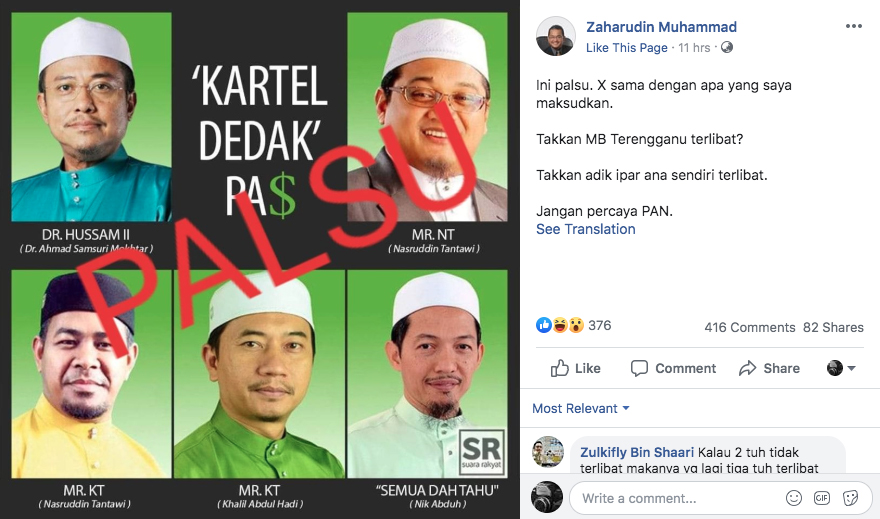The image size is (880, 519).
Task: Open the post options three-dot menu
Action: coord(854,26)
